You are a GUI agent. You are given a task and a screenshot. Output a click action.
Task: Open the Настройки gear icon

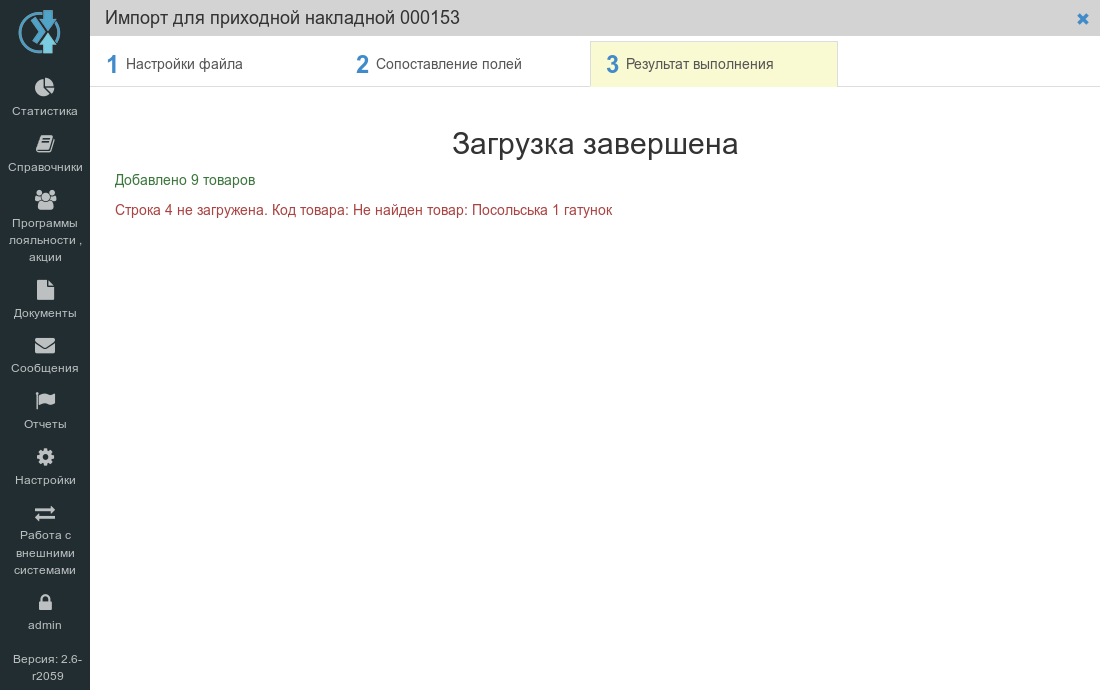click(x=45, y=457)
